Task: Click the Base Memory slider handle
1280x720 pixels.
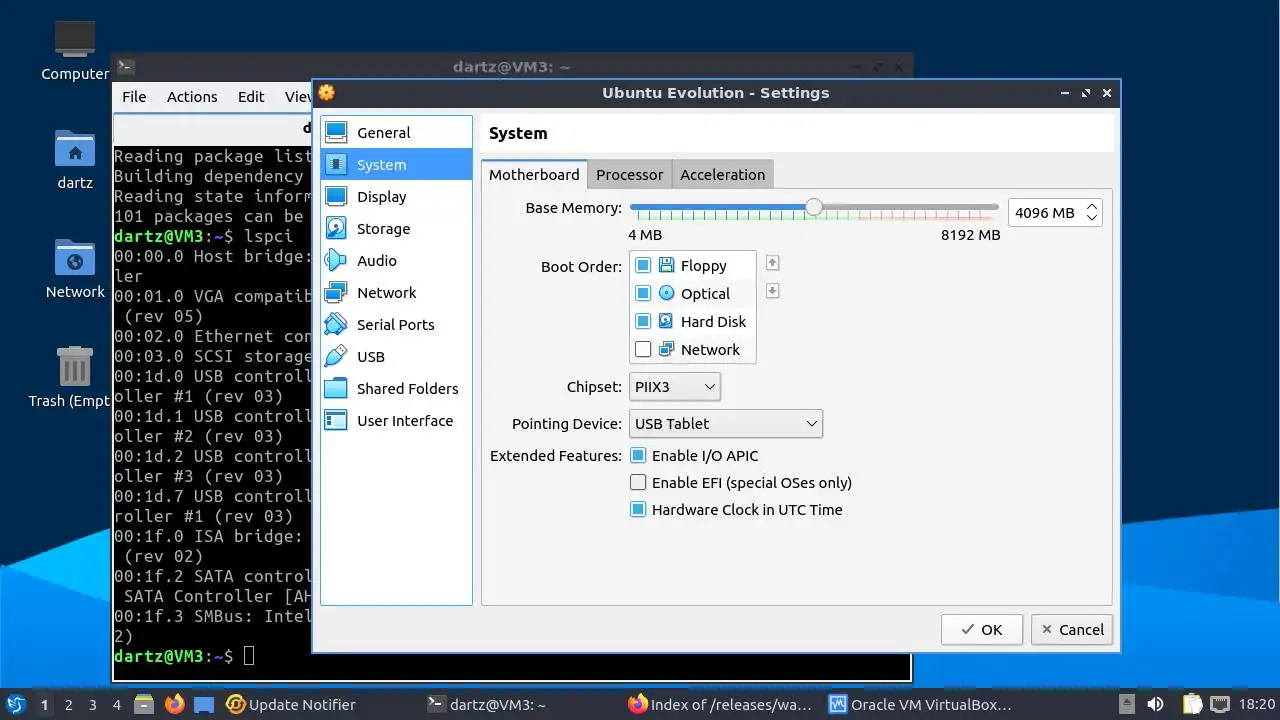Action: pos(814,207)
